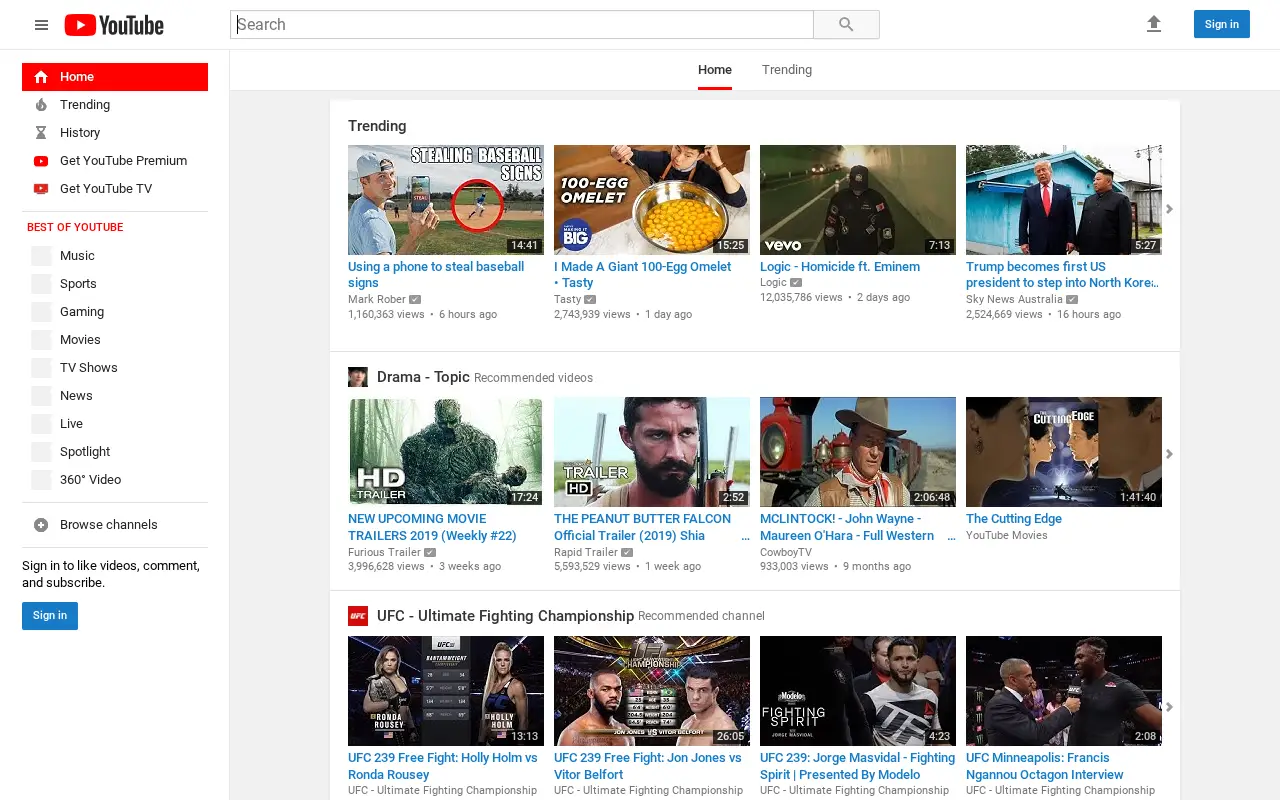Click the upload video icon
This screenshot has height=800, width=1280.
1154,24
